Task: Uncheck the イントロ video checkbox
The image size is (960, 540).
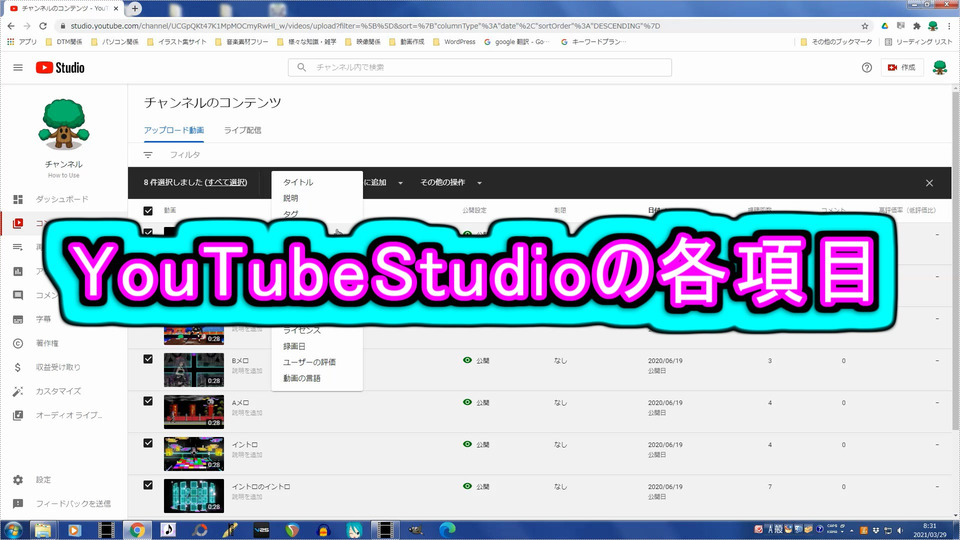Action: [148, 443]
